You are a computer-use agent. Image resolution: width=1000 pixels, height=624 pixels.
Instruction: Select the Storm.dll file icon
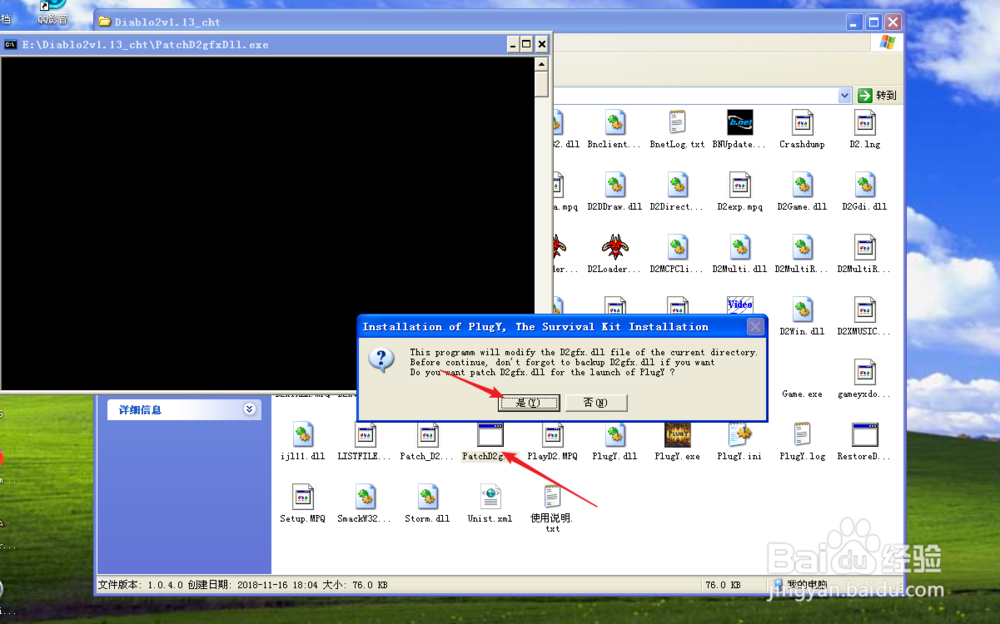427,497
